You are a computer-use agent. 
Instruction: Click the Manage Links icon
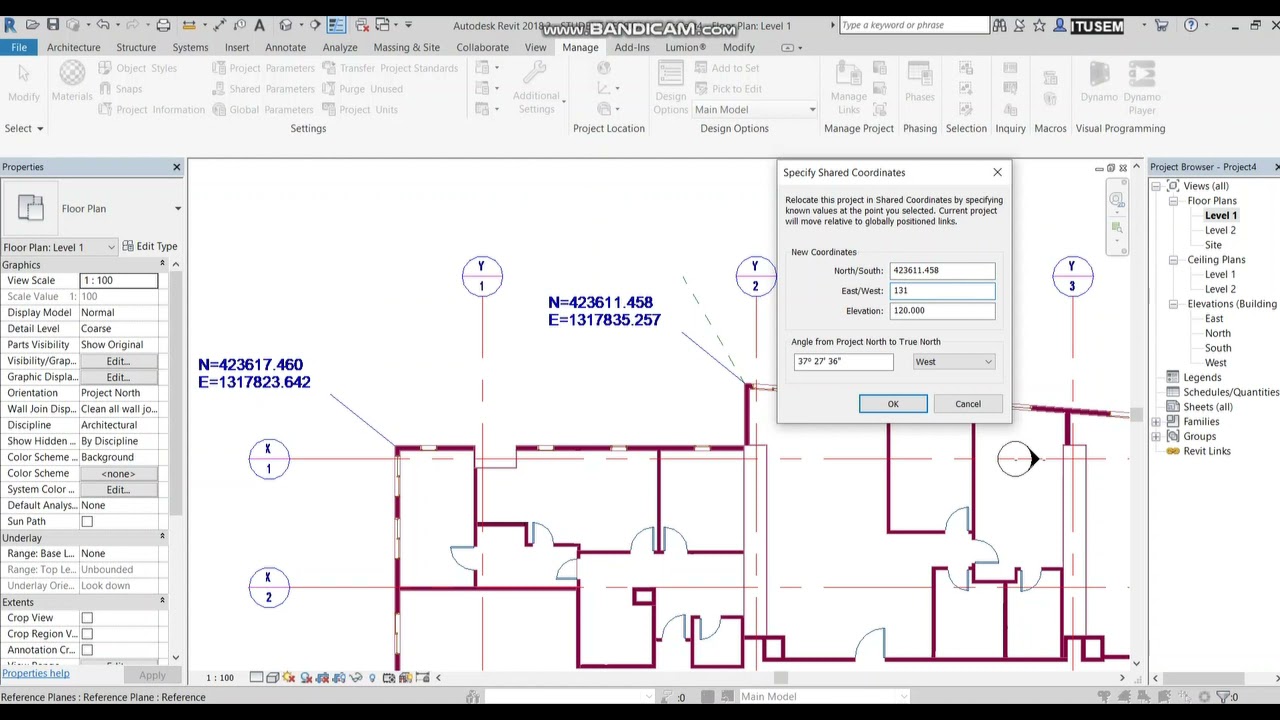pos(849,86)
